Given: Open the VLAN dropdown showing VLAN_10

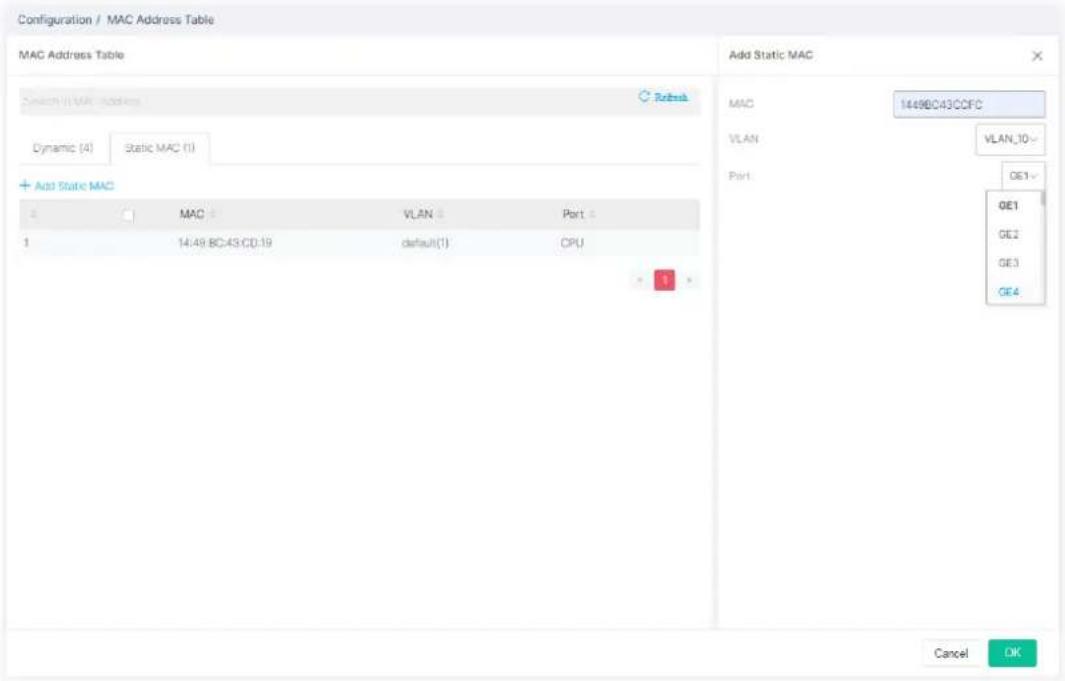Looking at the screenshot, I should [1010, 139].
